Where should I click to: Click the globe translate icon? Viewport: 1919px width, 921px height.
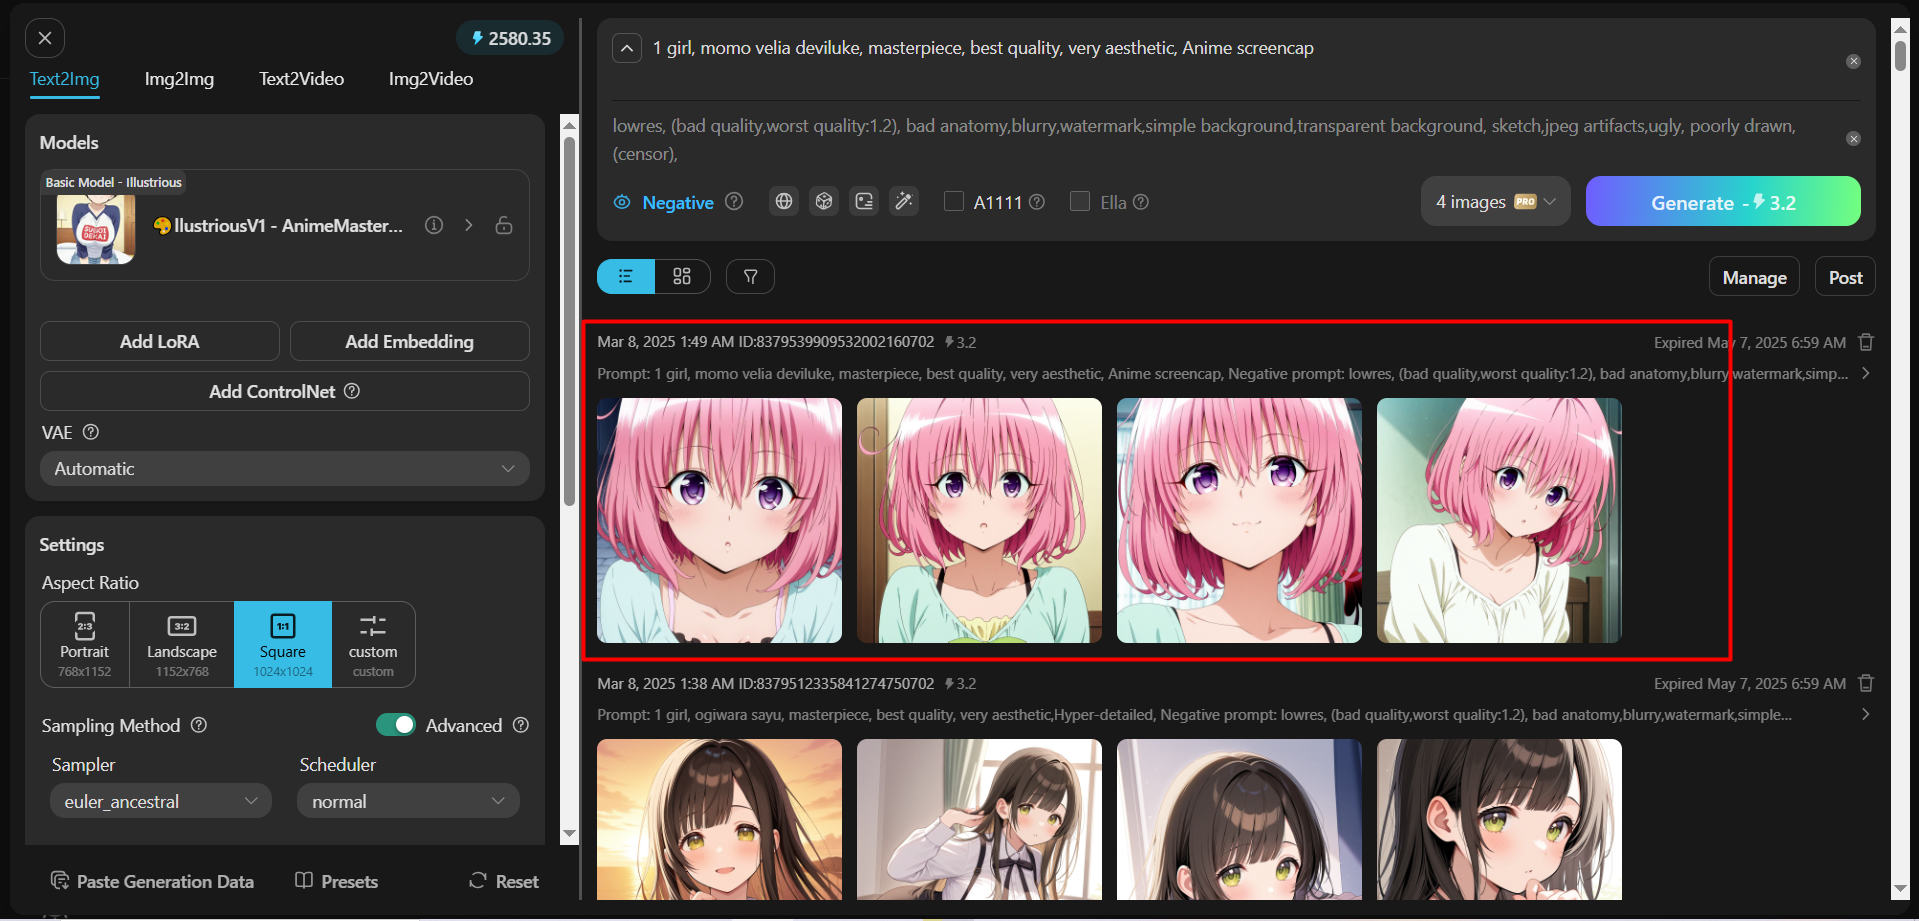click(784, 201)
